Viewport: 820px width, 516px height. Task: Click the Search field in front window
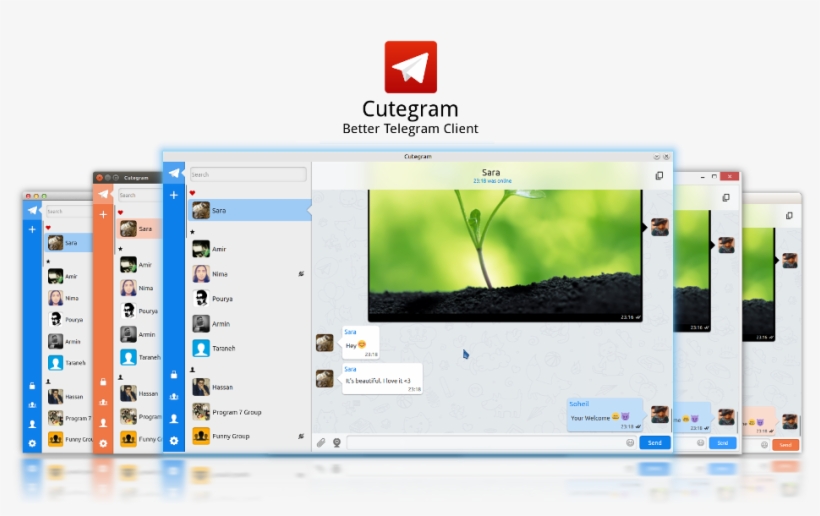(x=248, y=174)
